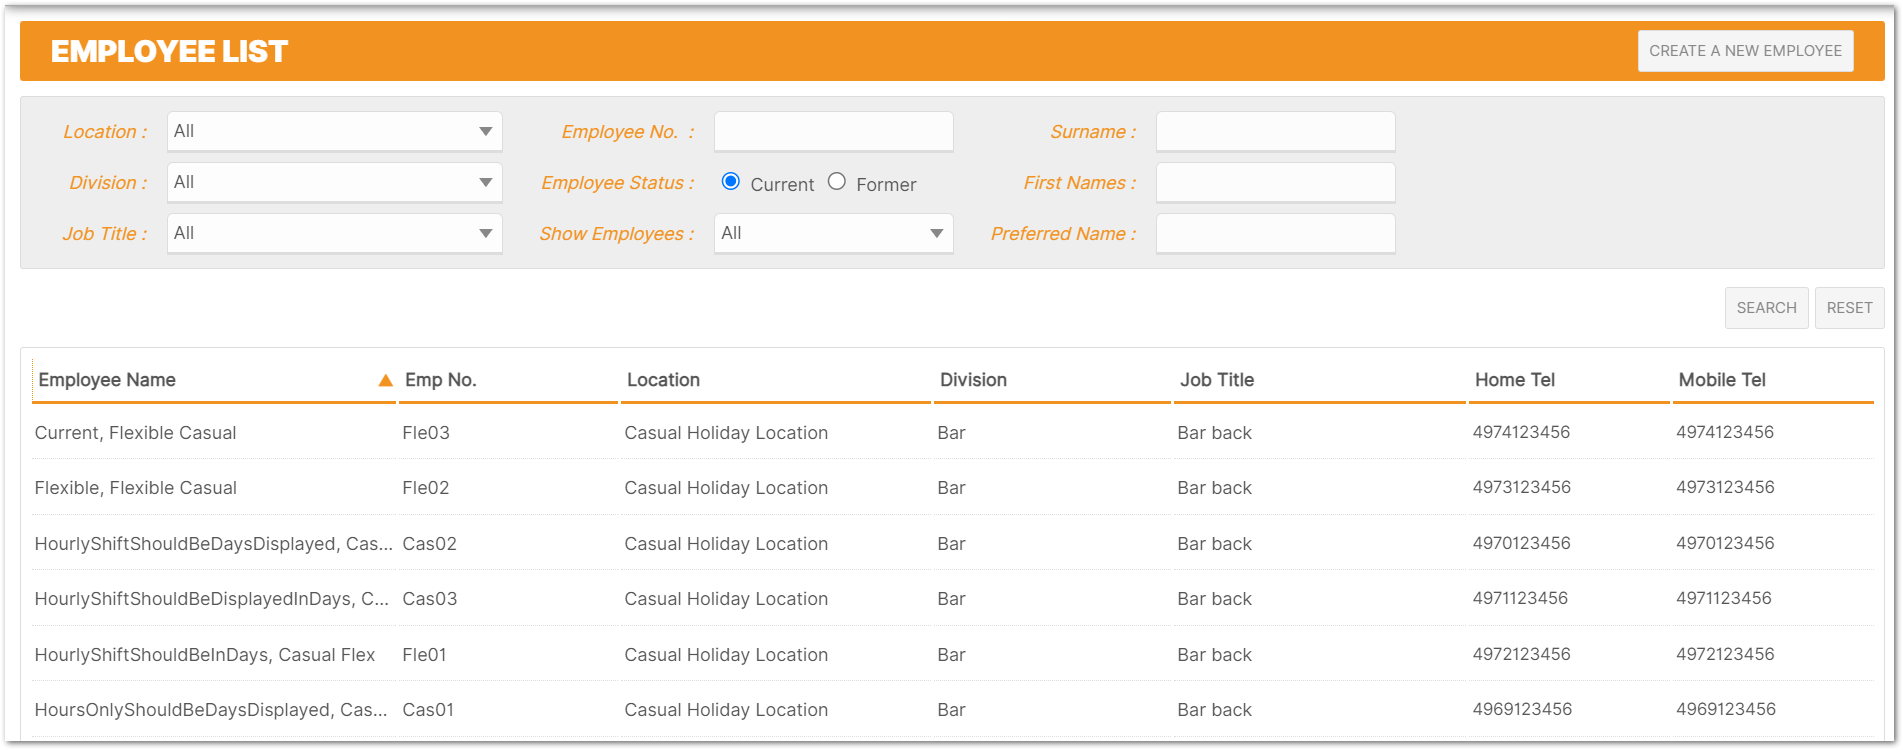Viewport: 1903px width, 750px height.
Task: Click the Employee Name sort arrow icon
Action: point(385,380)
